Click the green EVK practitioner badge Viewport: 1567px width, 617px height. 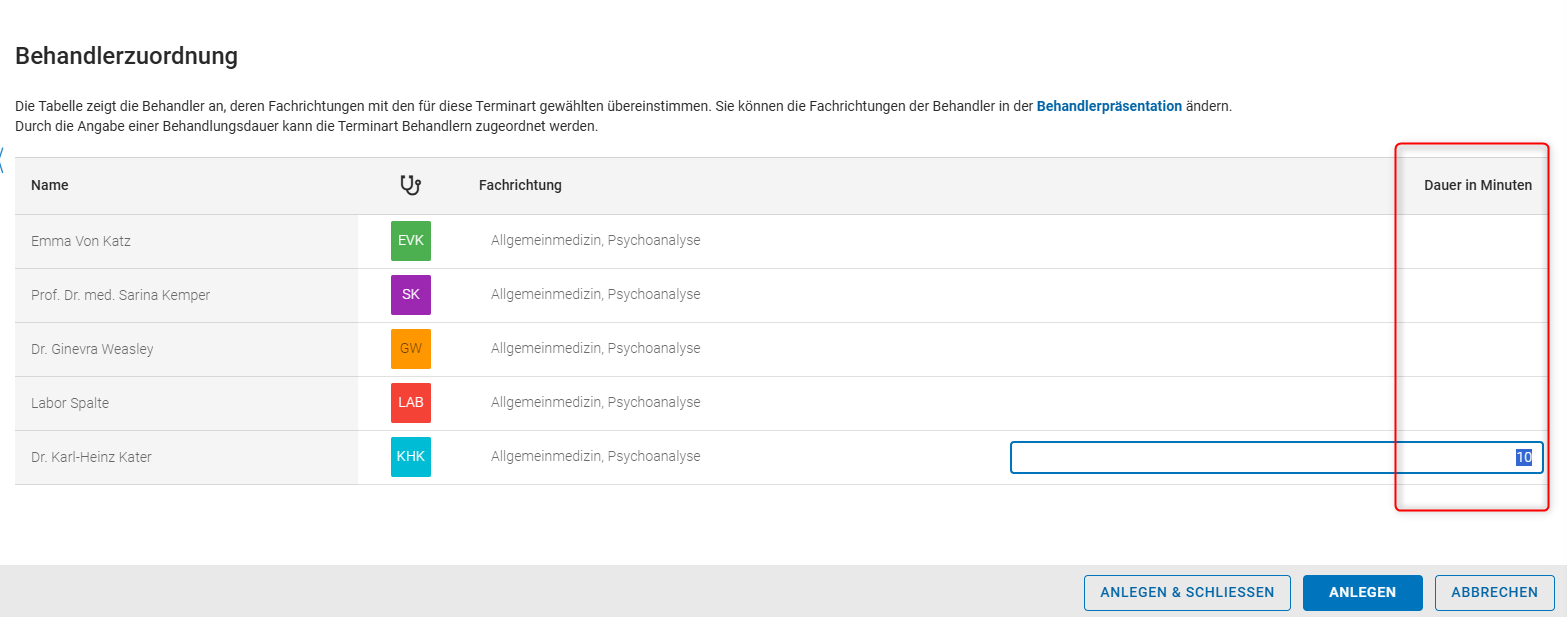[411, 241]
